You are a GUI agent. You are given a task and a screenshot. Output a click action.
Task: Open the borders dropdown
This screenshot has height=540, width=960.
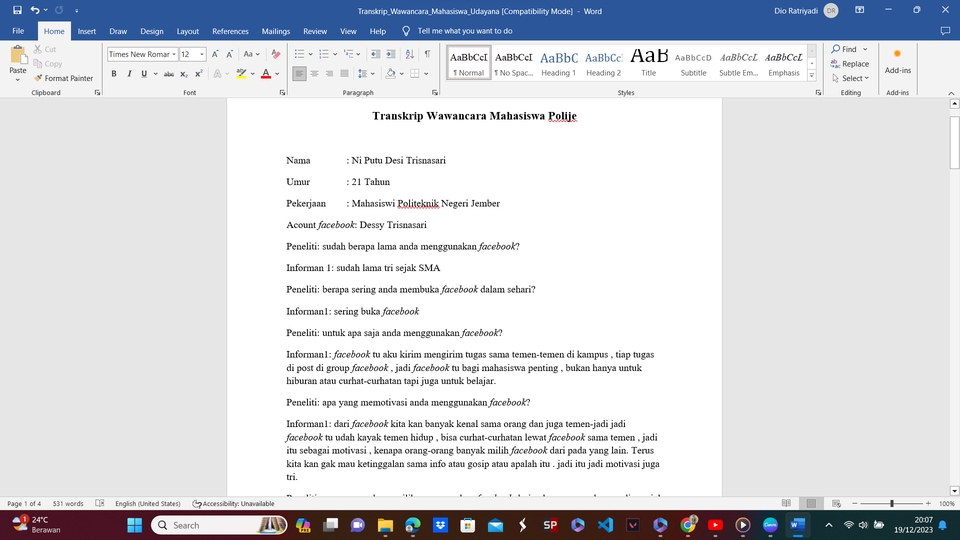[426, 74]
